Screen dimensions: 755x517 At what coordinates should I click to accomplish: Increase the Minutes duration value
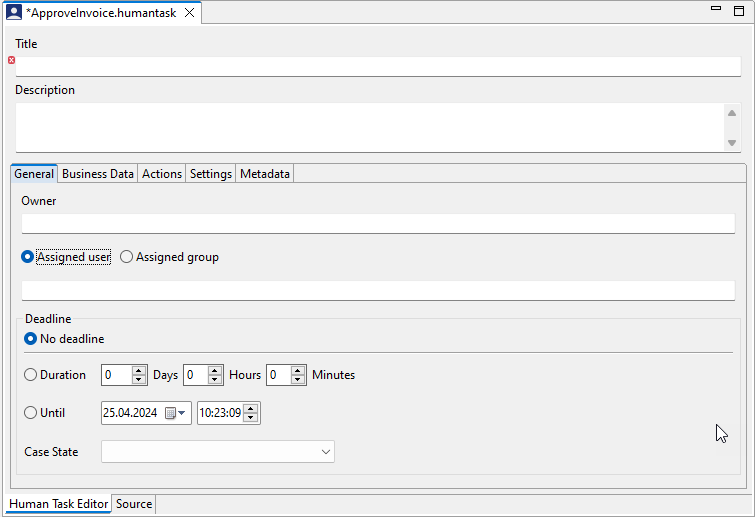(298, 370)
